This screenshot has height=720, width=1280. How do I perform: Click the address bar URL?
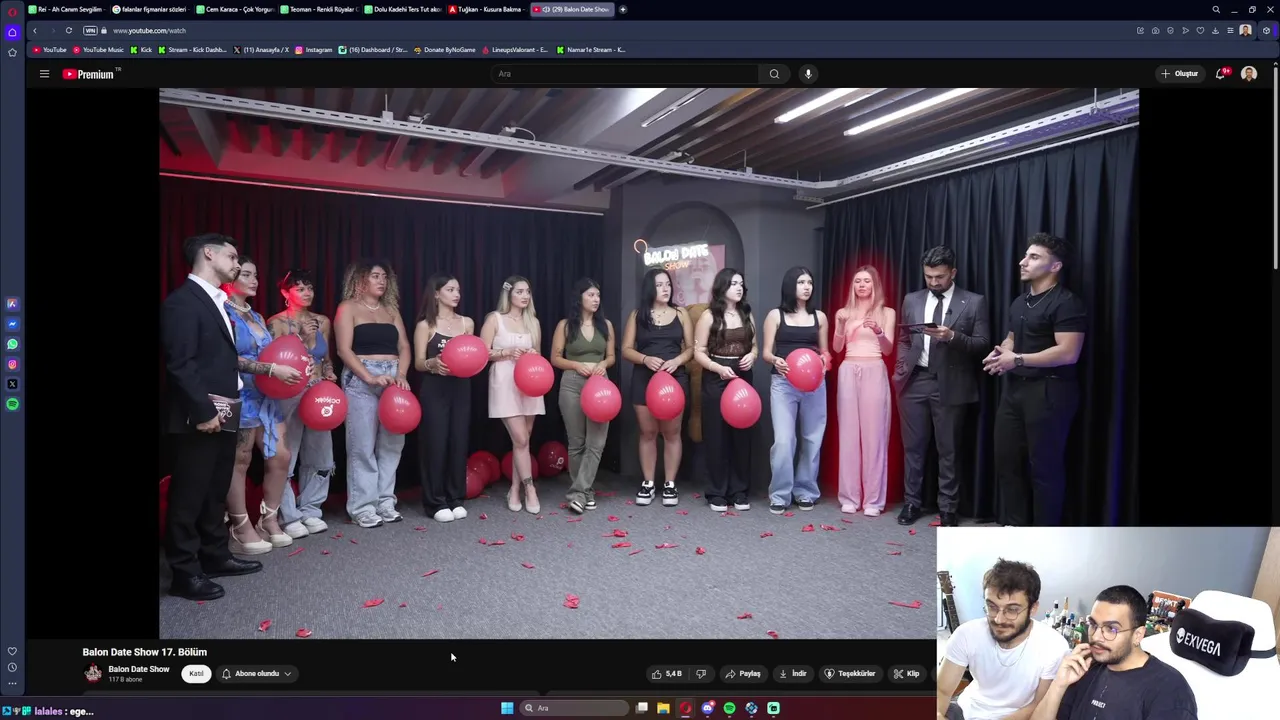click(x=149, y=31)
